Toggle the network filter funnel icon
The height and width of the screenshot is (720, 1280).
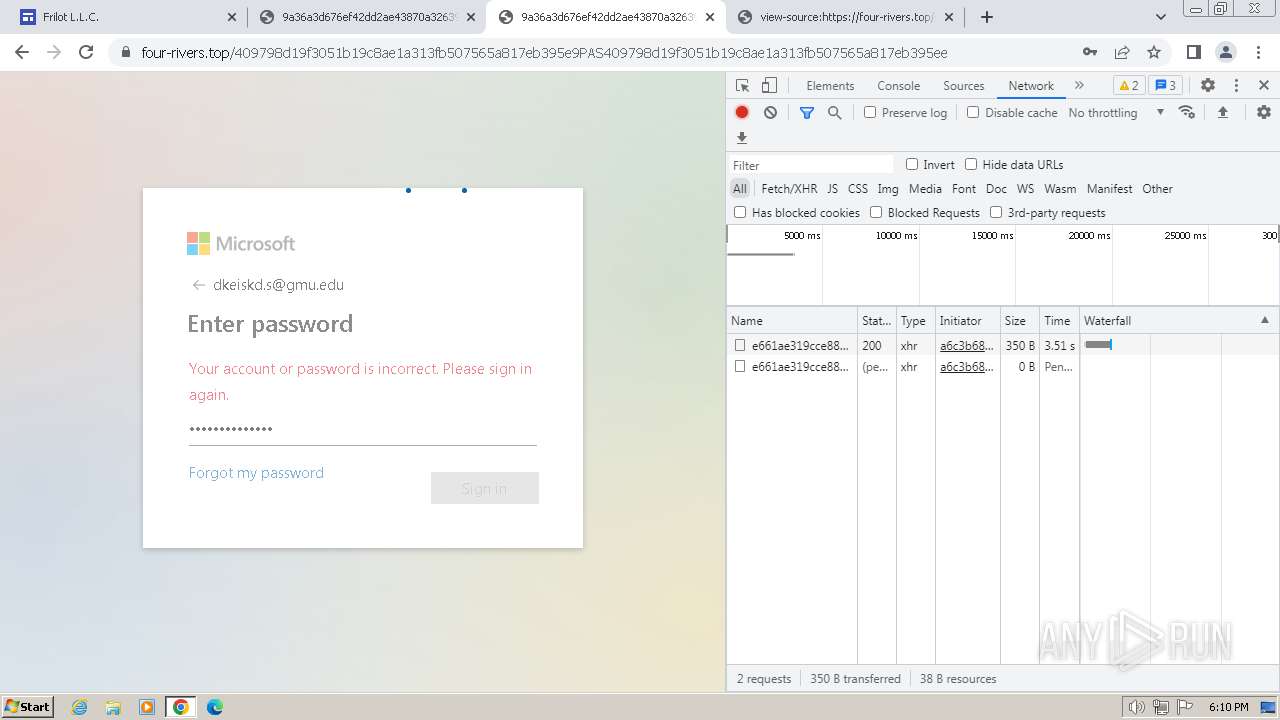807,113
